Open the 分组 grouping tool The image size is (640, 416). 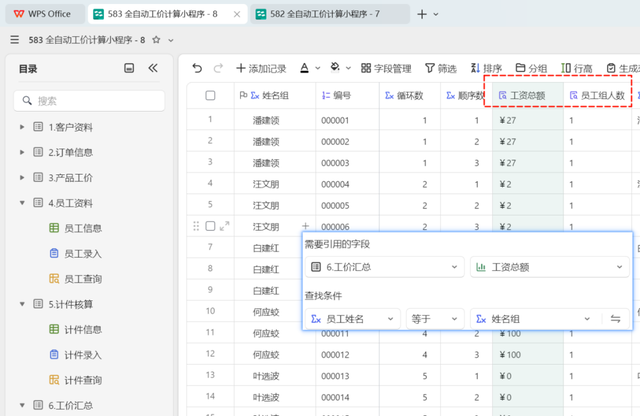pyautogui.click(x=531, y=69)
